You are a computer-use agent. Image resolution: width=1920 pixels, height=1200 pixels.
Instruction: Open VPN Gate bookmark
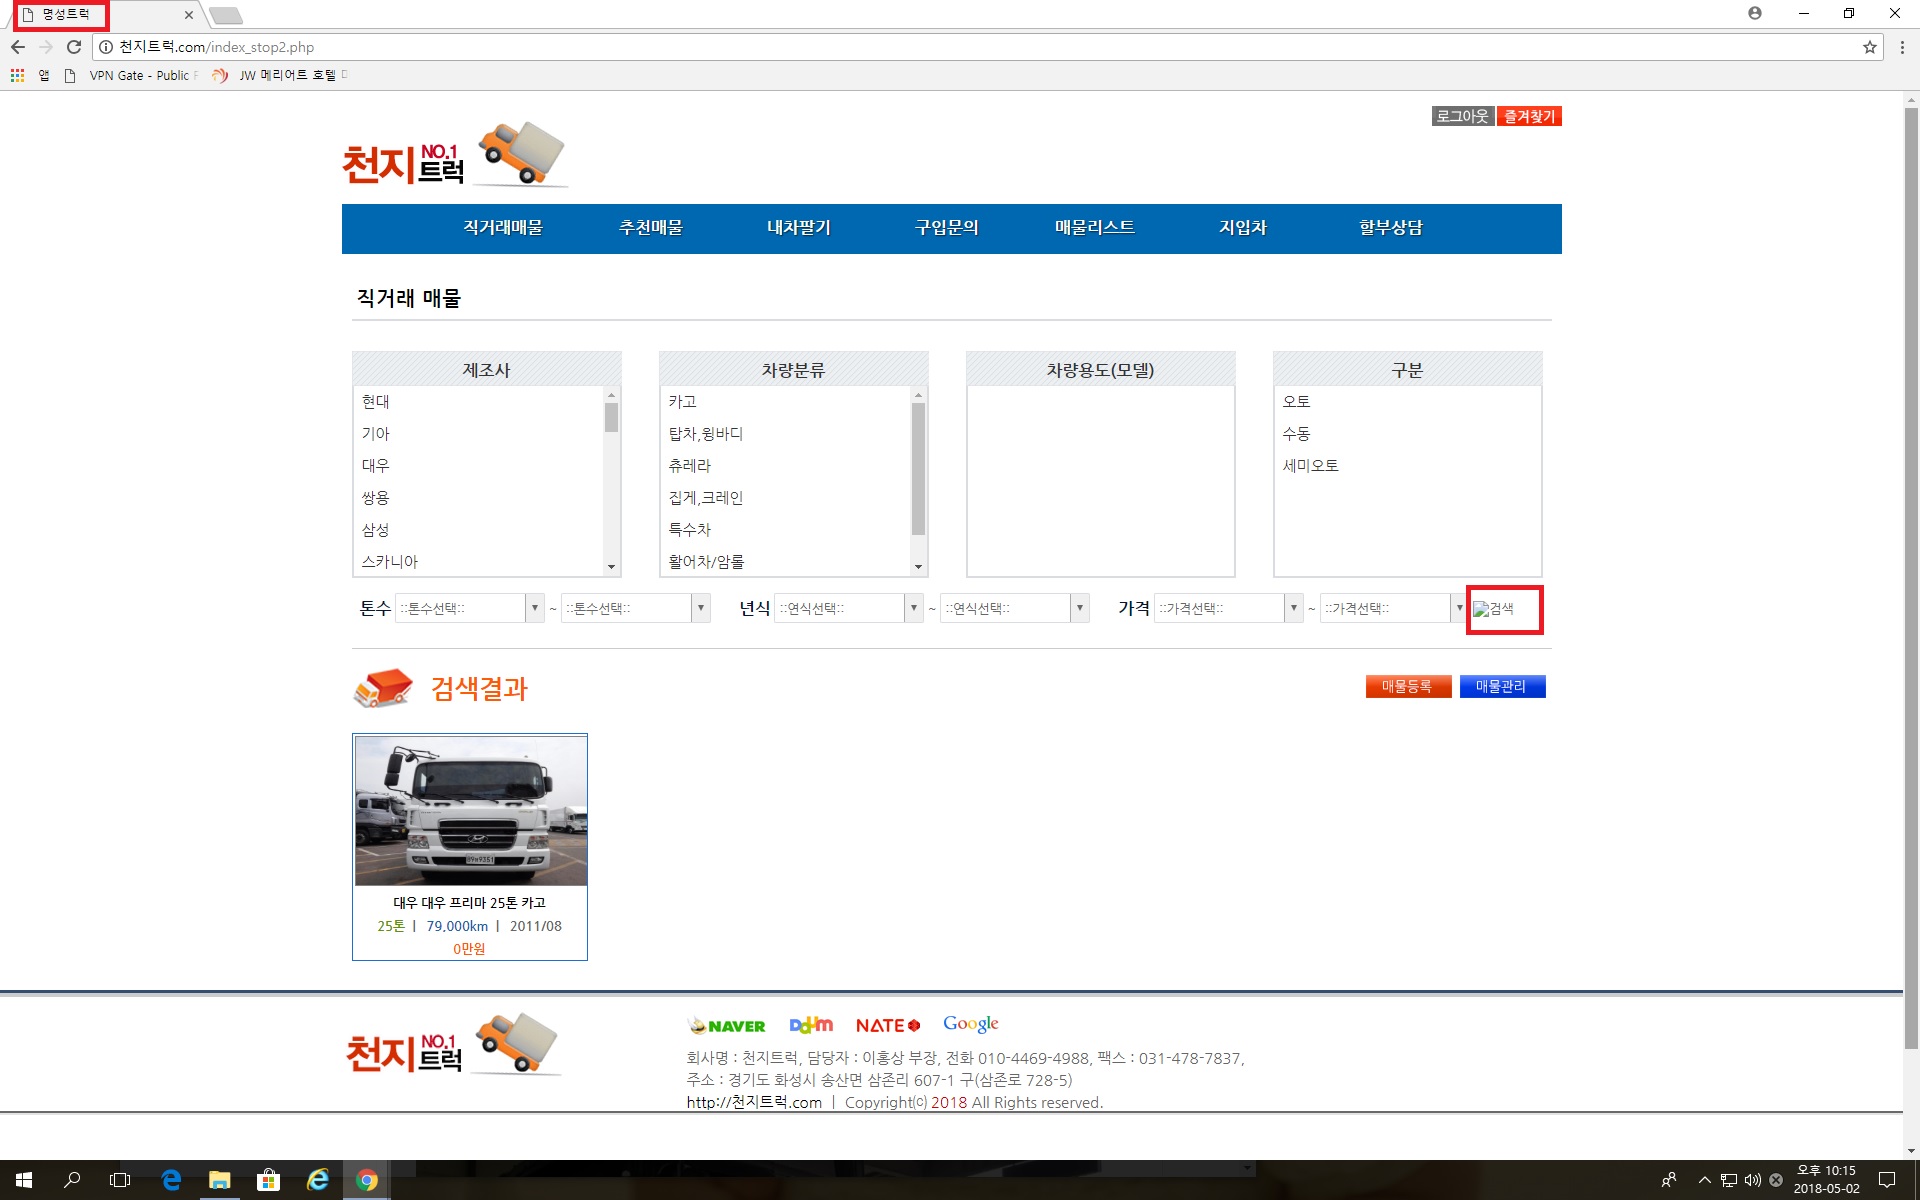click(130, 75)
